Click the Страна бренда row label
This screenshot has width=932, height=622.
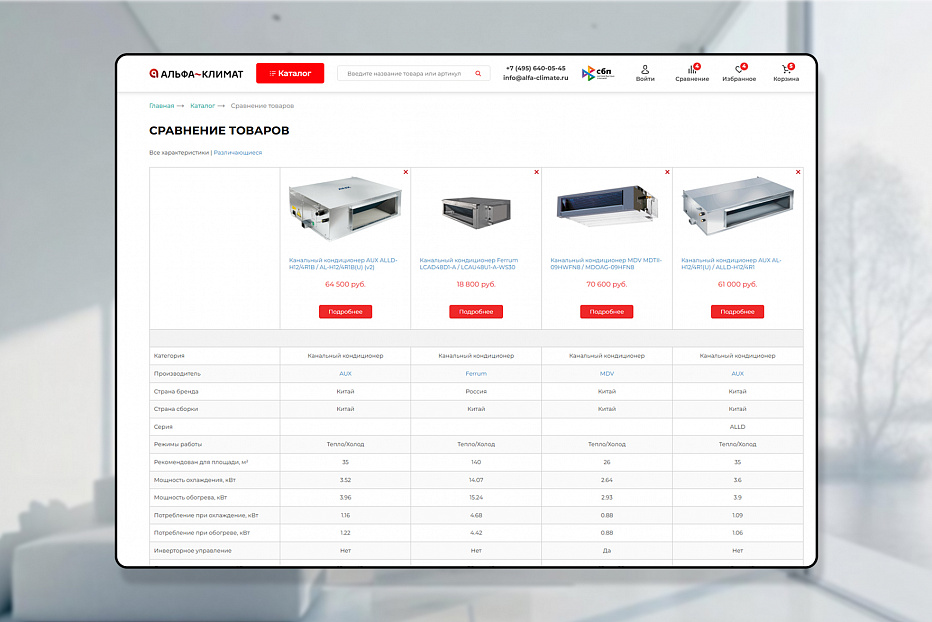(x=176, y=391)
